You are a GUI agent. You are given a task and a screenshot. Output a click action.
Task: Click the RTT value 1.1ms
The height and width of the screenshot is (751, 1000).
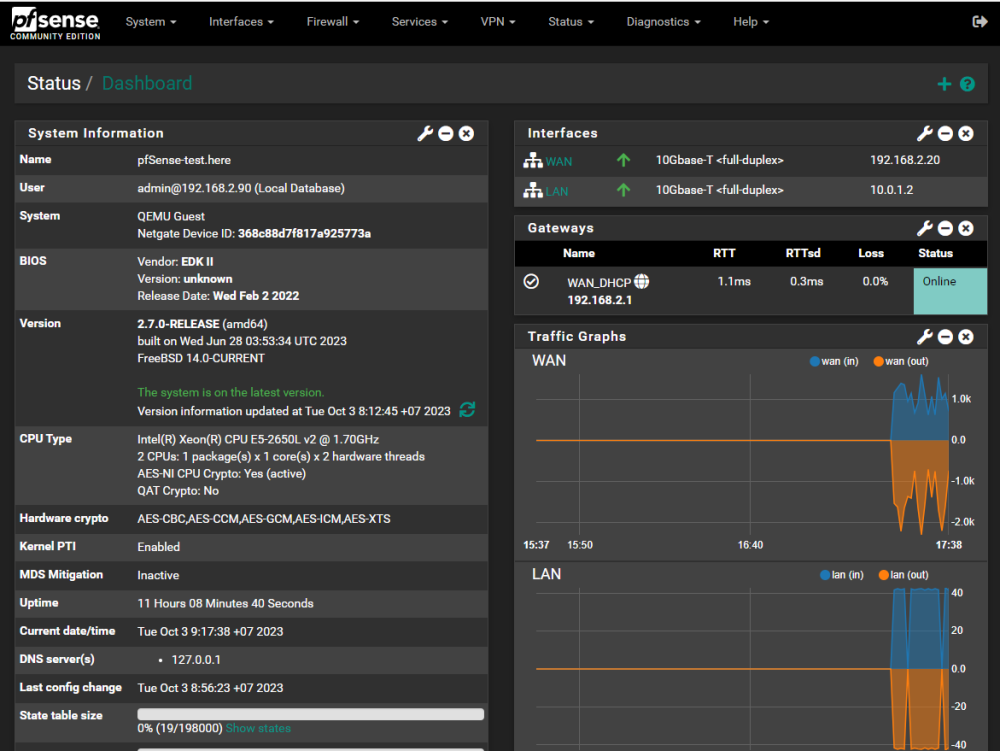click(734, 281)
